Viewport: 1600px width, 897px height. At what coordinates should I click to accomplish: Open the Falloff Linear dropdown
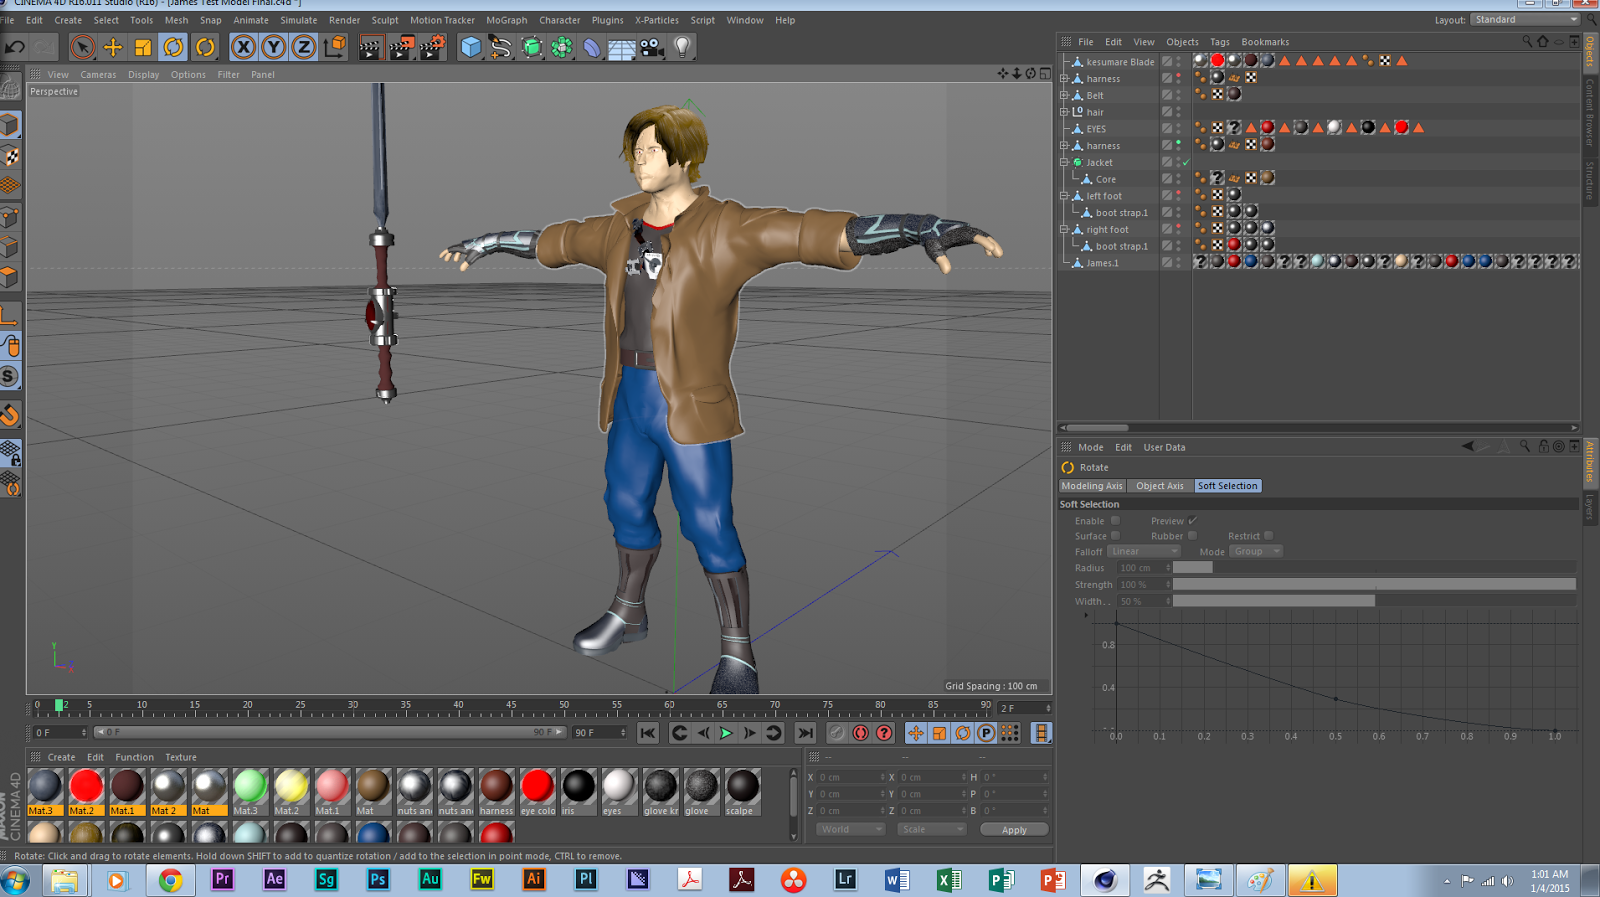1144,552
